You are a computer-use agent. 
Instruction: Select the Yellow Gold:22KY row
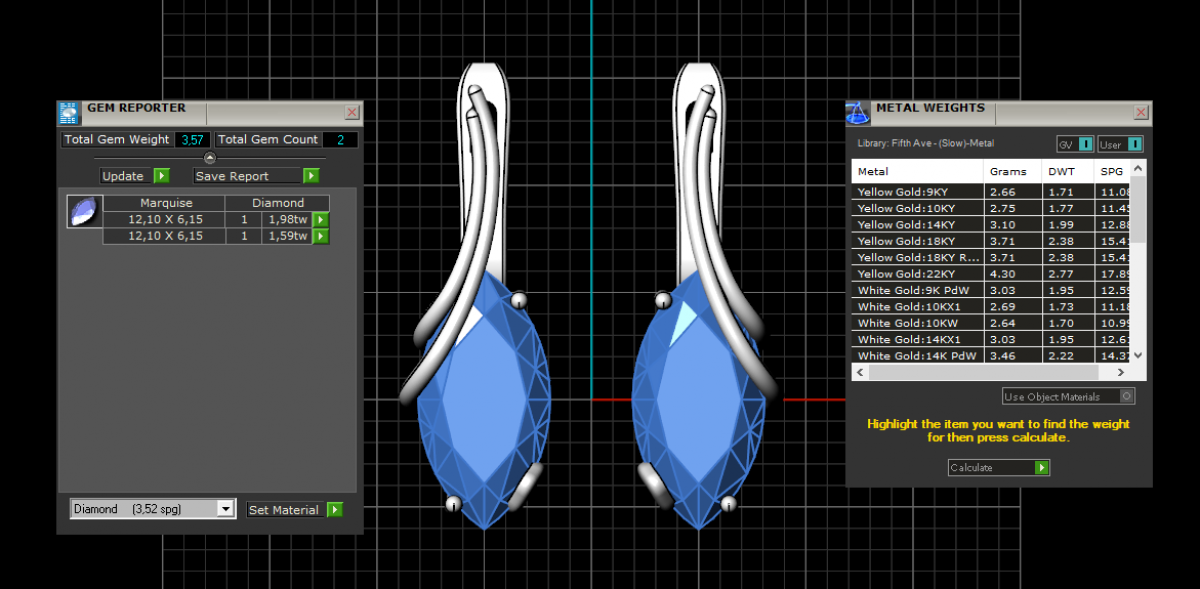coord(992,273)
